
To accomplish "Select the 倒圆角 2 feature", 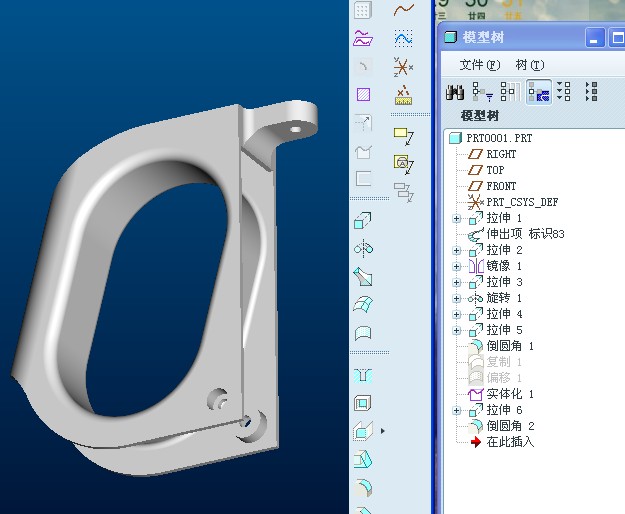I will click(x=510, y=426).
